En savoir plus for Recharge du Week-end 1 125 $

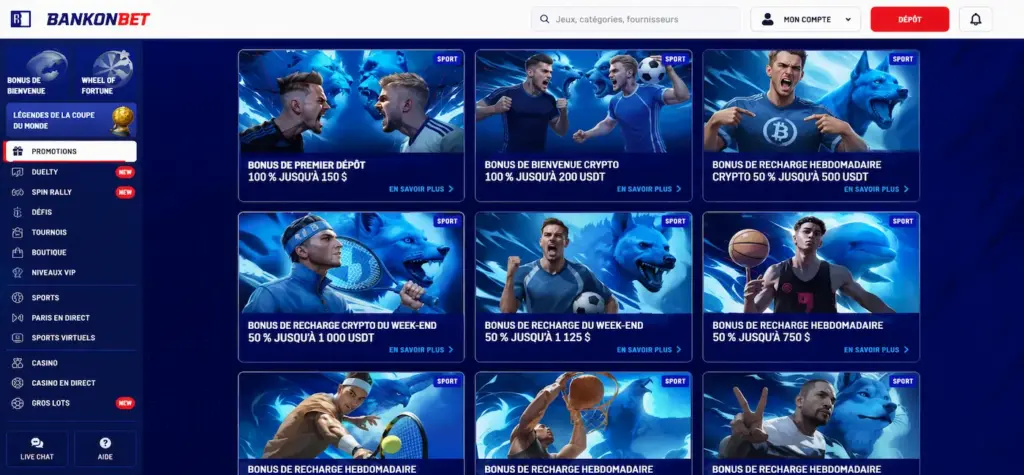point(649,350)
